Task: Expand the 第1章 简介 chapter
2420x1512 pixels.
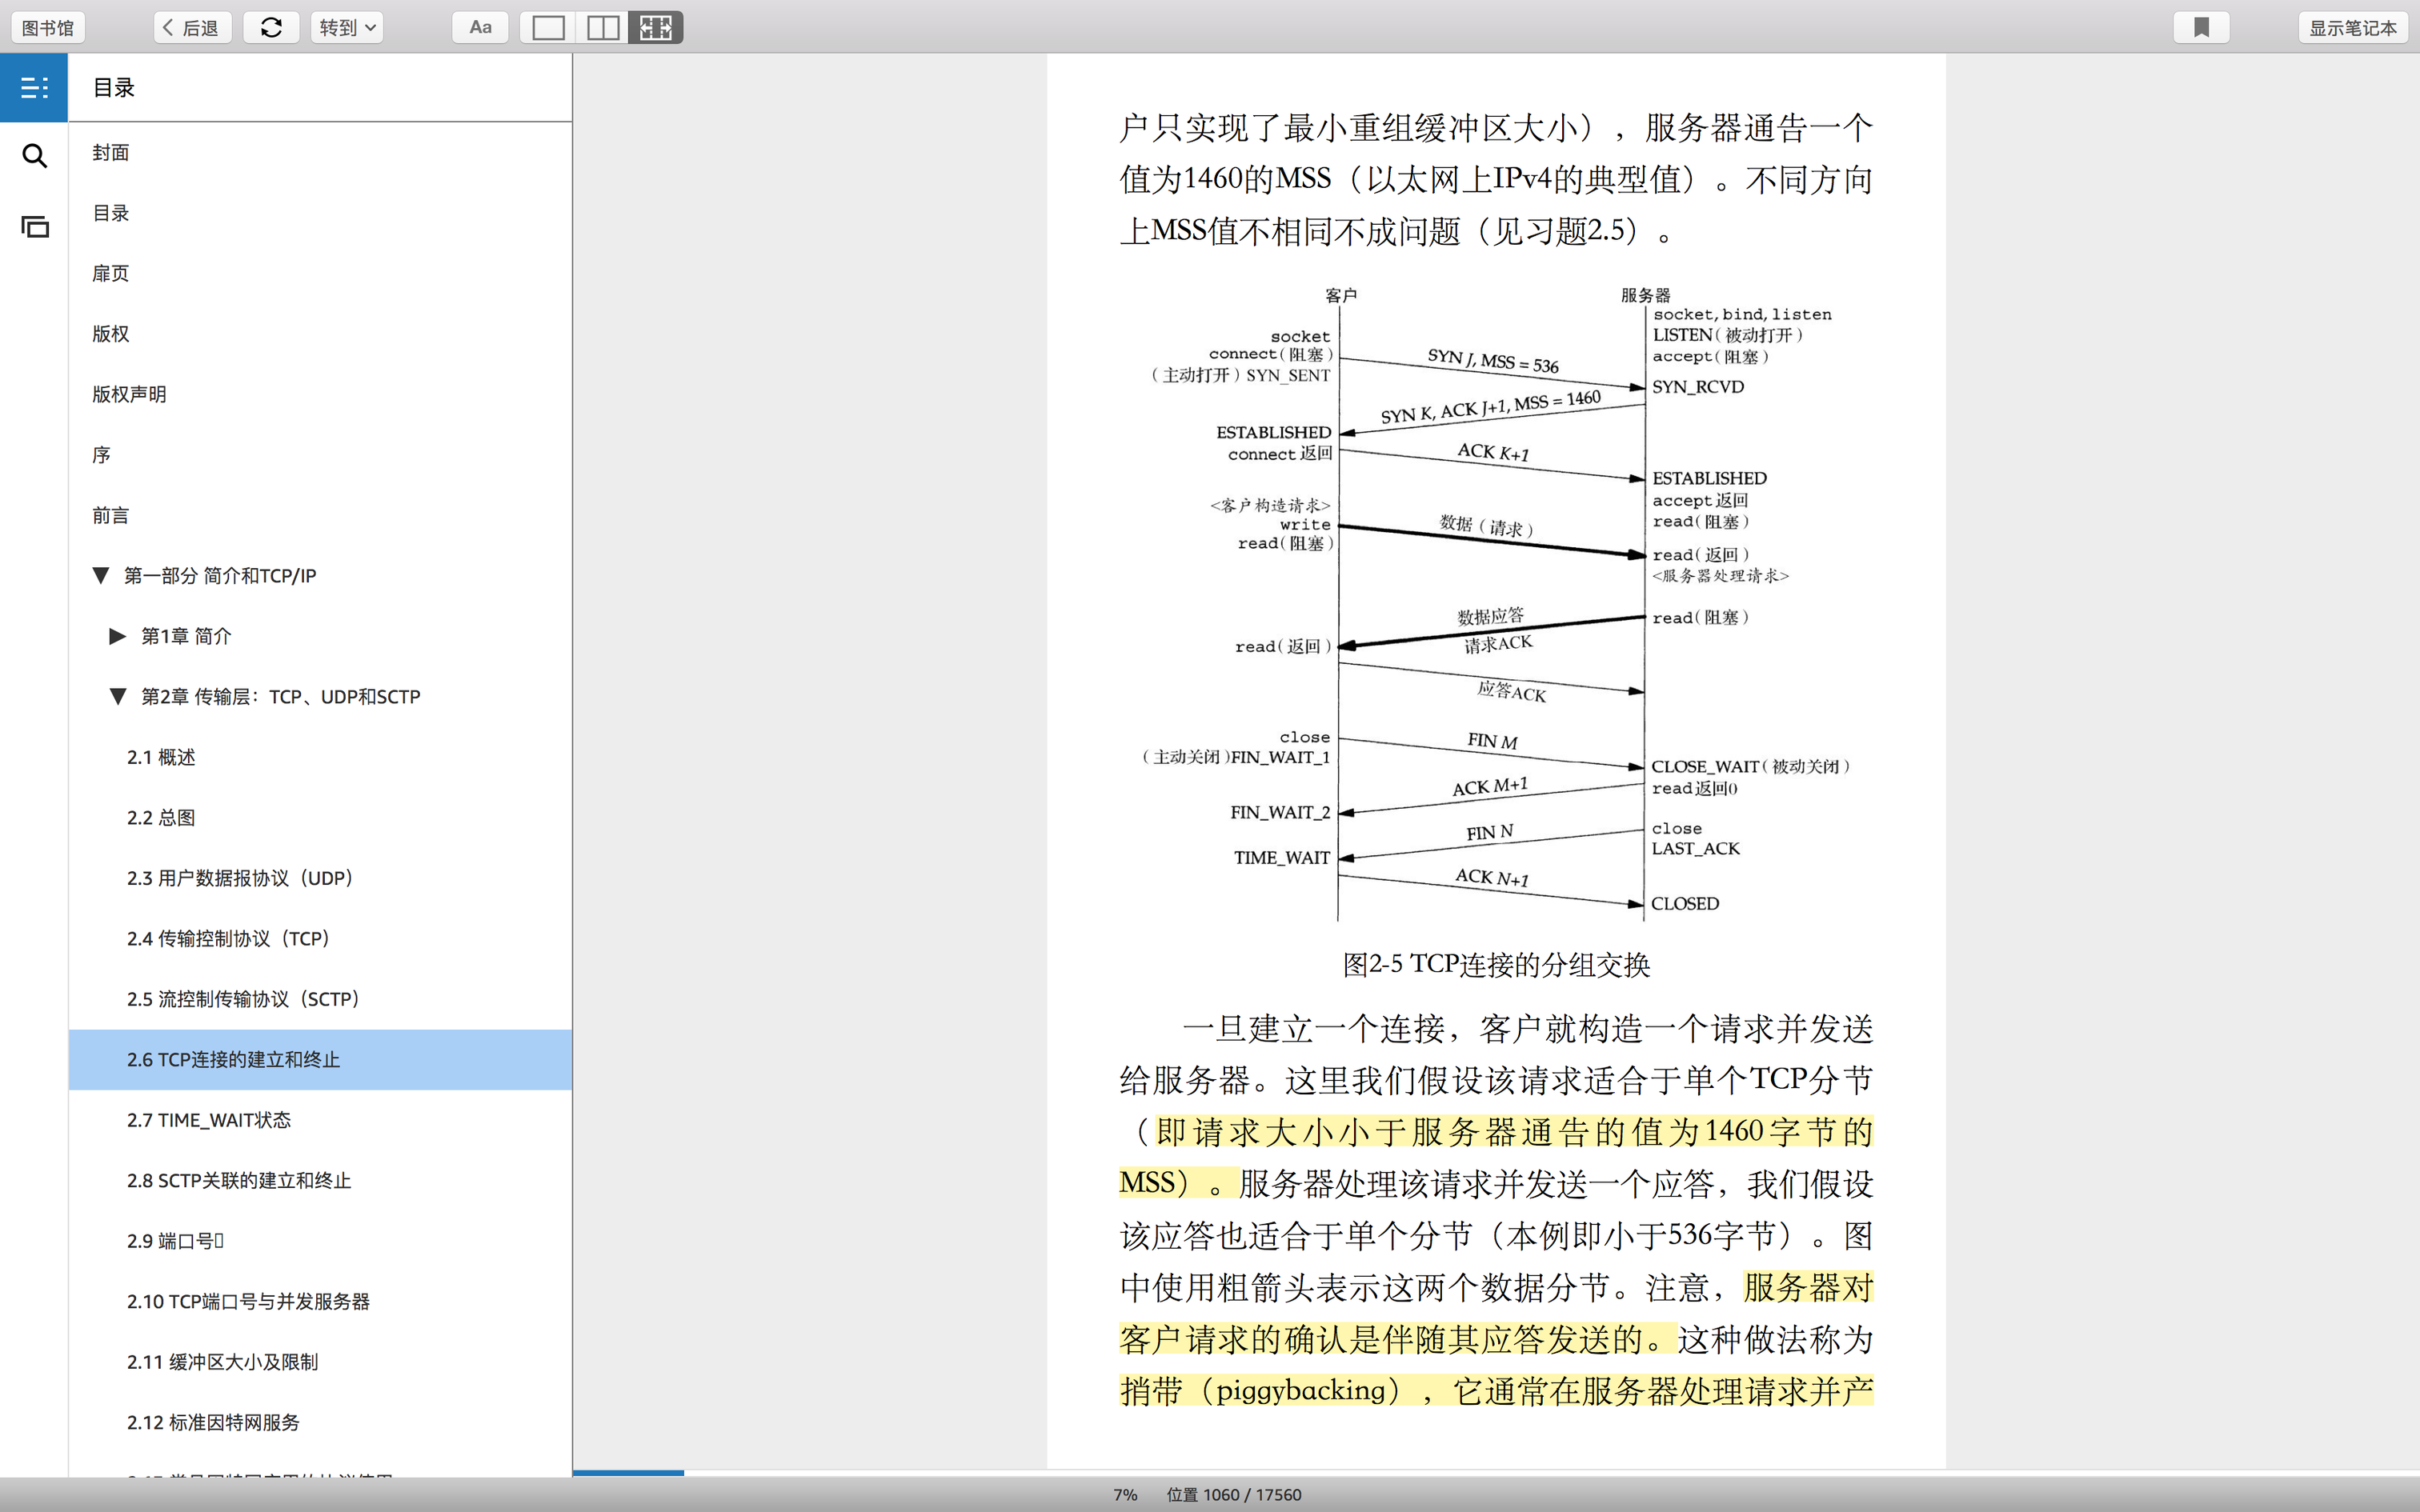Action: pyautogui.click(x=117, y=636)
